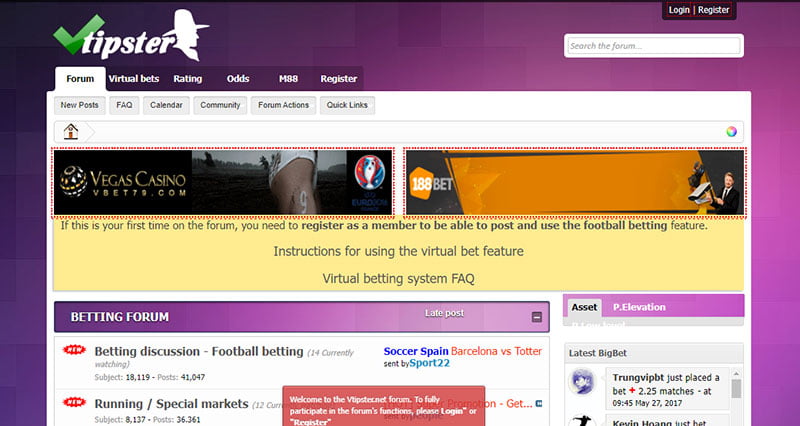The height and width of the screenshot is (426, 800).
Task: Select the Asset tab in sidebar
Action: pos(584,307)
